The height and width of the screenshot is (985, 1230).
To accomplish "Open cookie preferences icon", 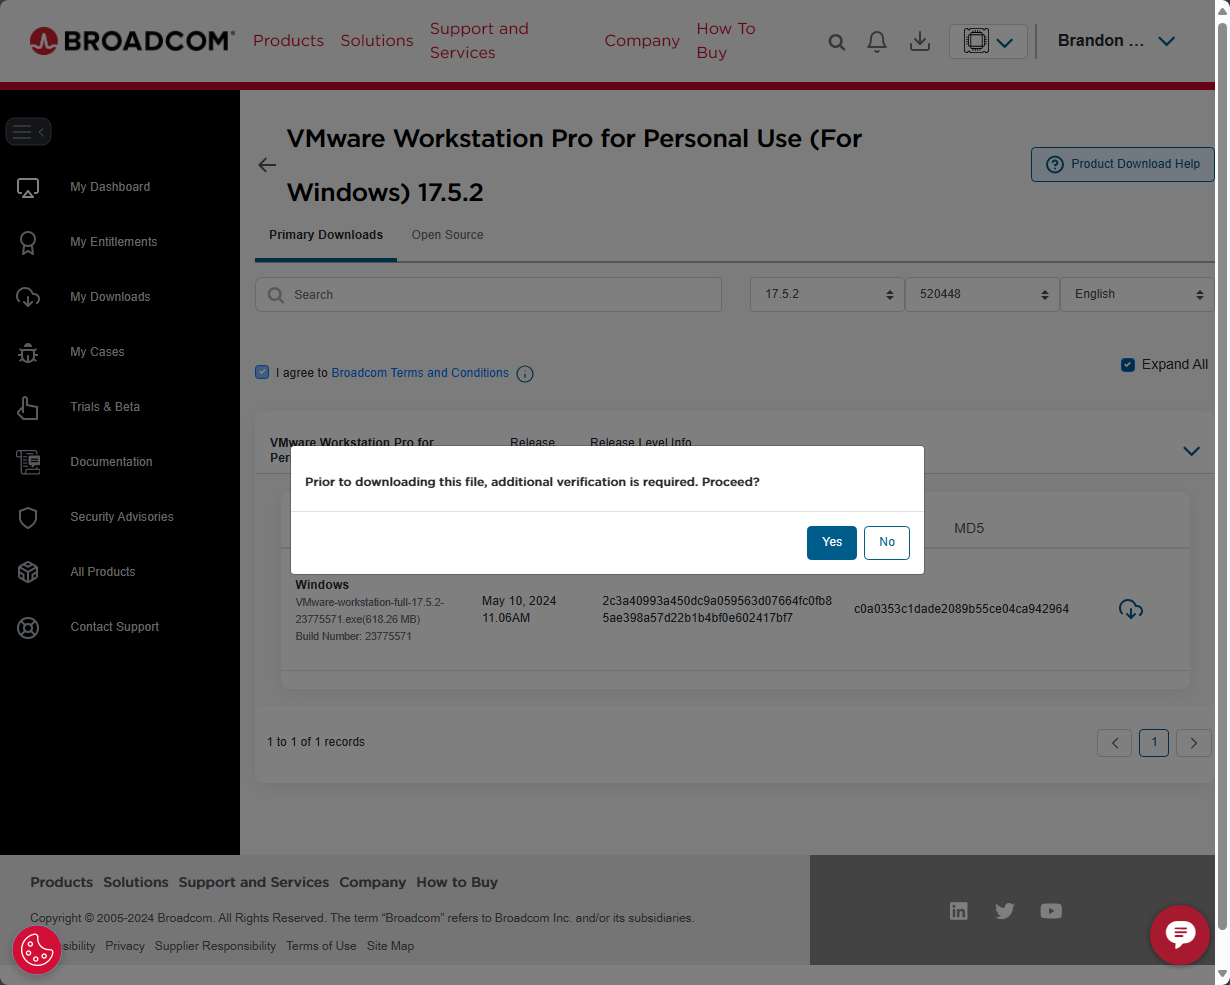I will pos(37,949).
